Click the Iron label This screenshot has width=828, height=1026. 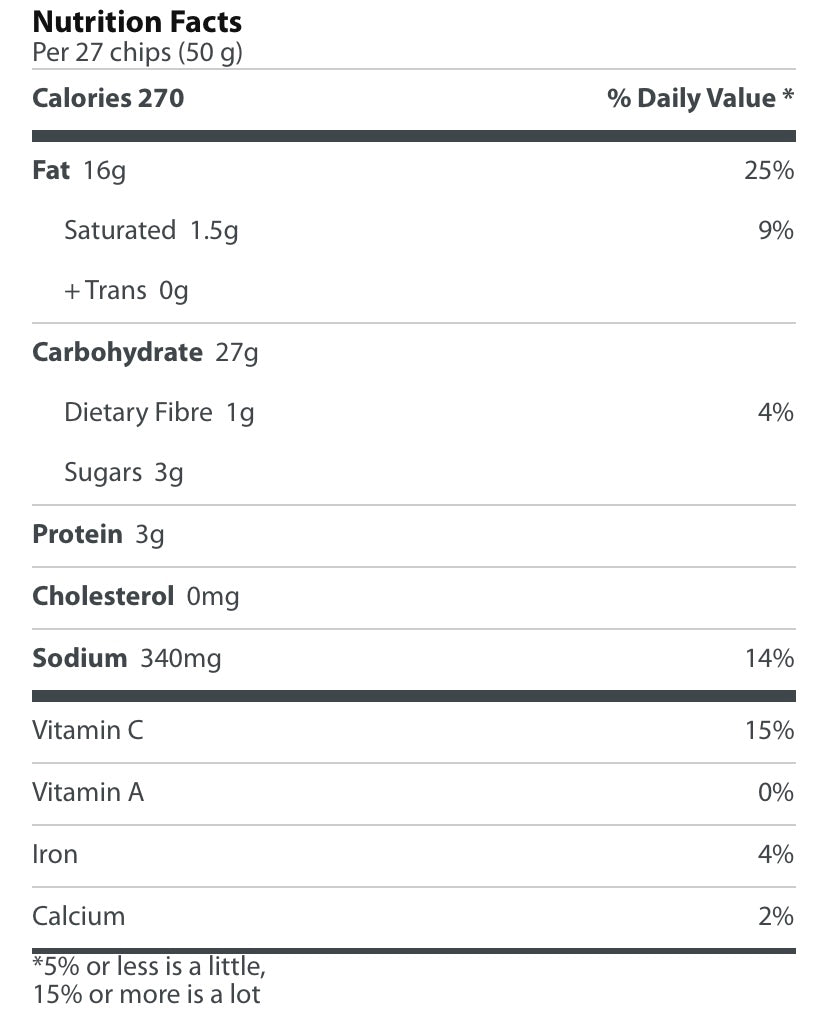click(55, 855)
